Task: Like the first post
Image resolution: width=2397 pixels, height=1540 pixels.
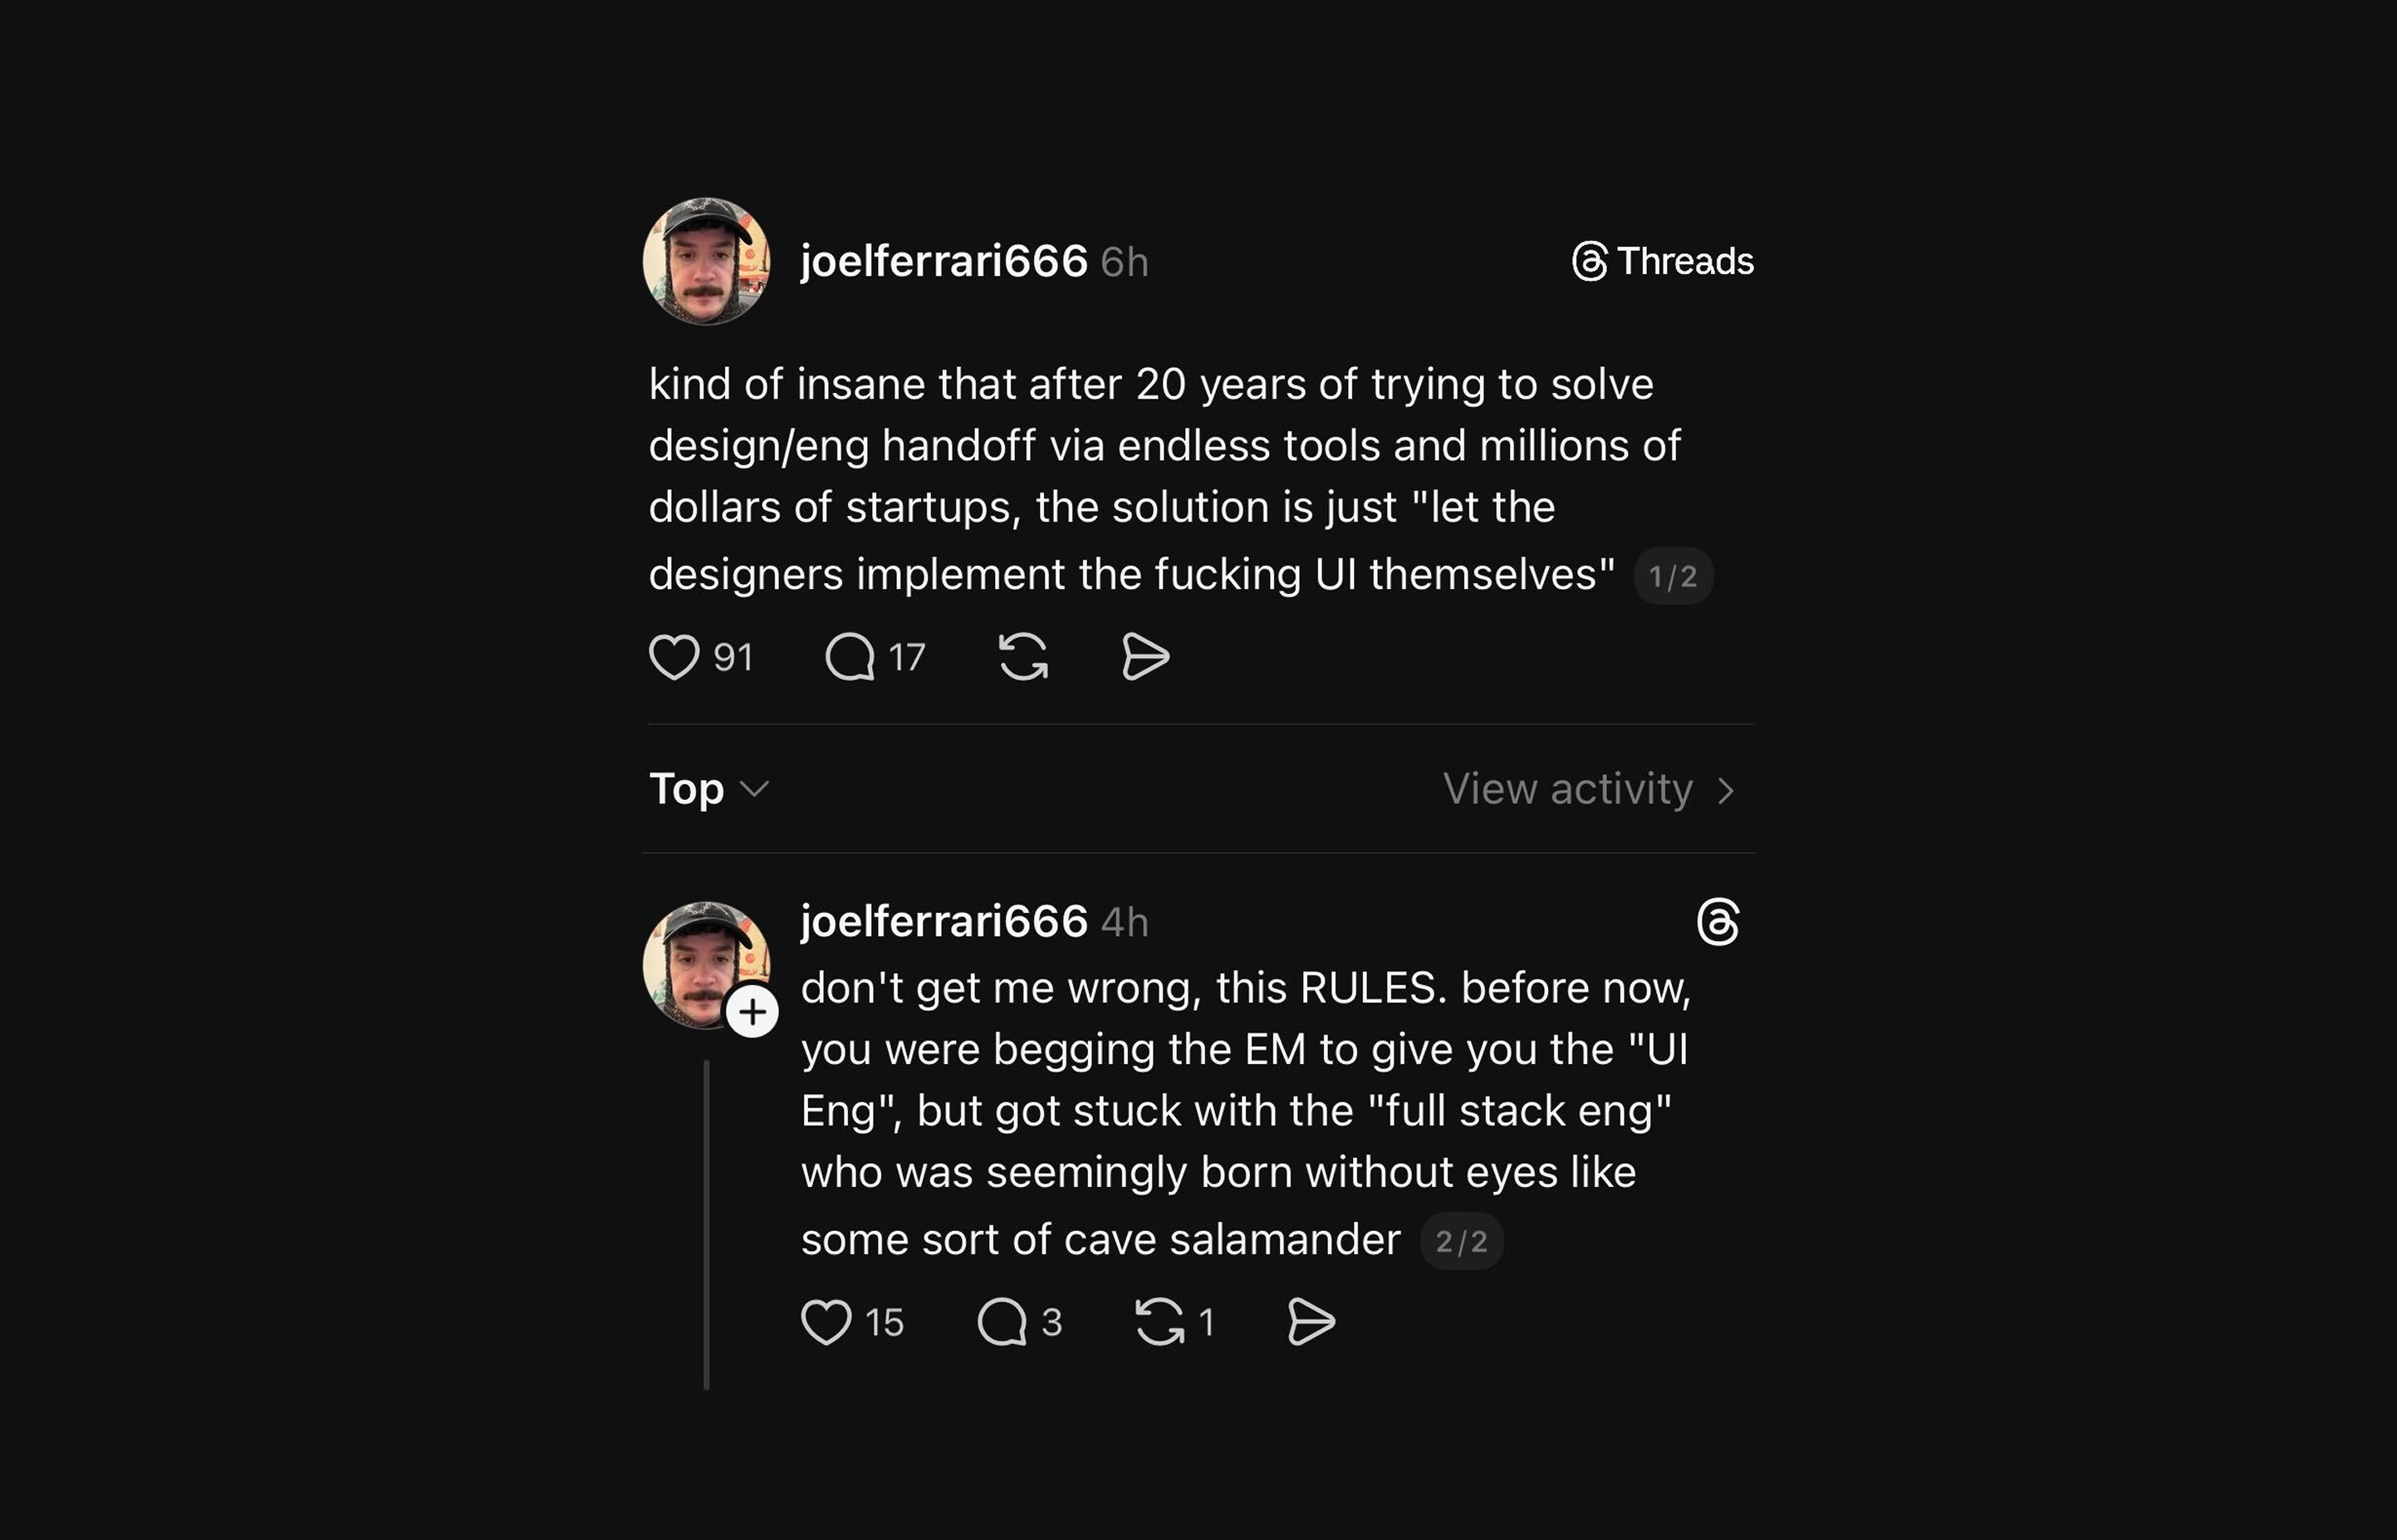Action: [678, 657]
